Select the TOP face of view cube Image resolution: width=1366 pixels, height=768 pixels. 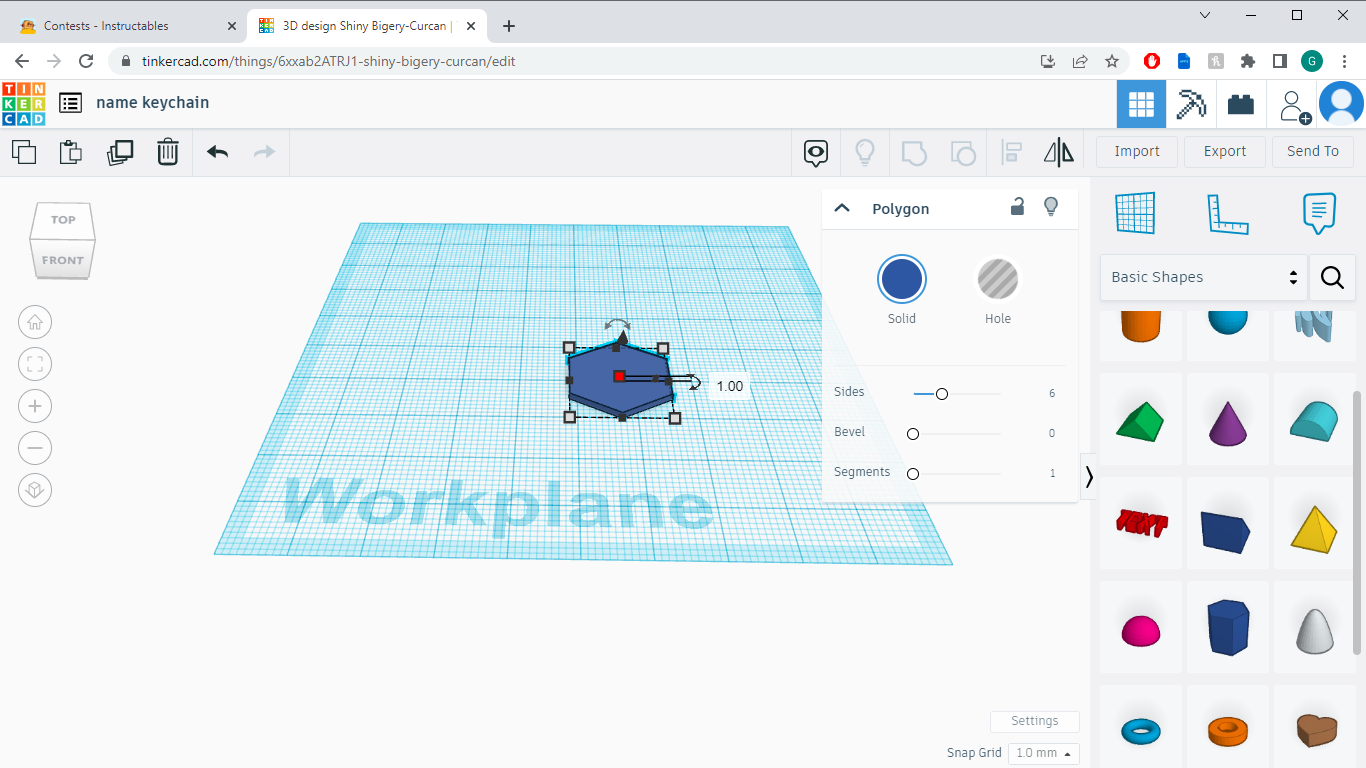pos(63,220)
